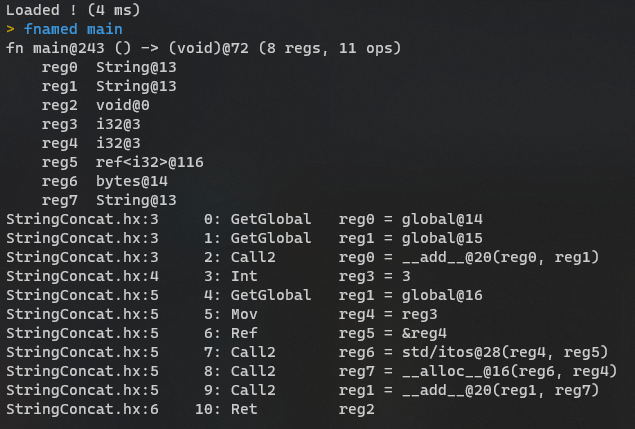The height and width of the screenshot is (429, 635).
Task: Select the reg2 void@0 register line
Action: (96, 105)
